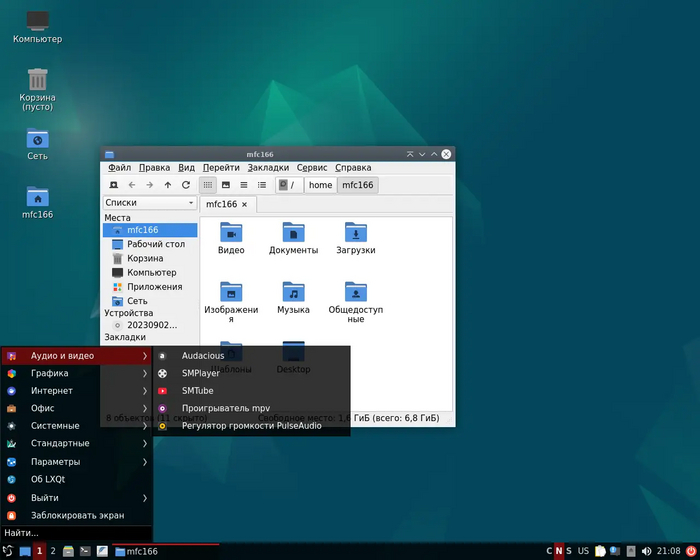Open the Закладки menu

tap(268, 168)
